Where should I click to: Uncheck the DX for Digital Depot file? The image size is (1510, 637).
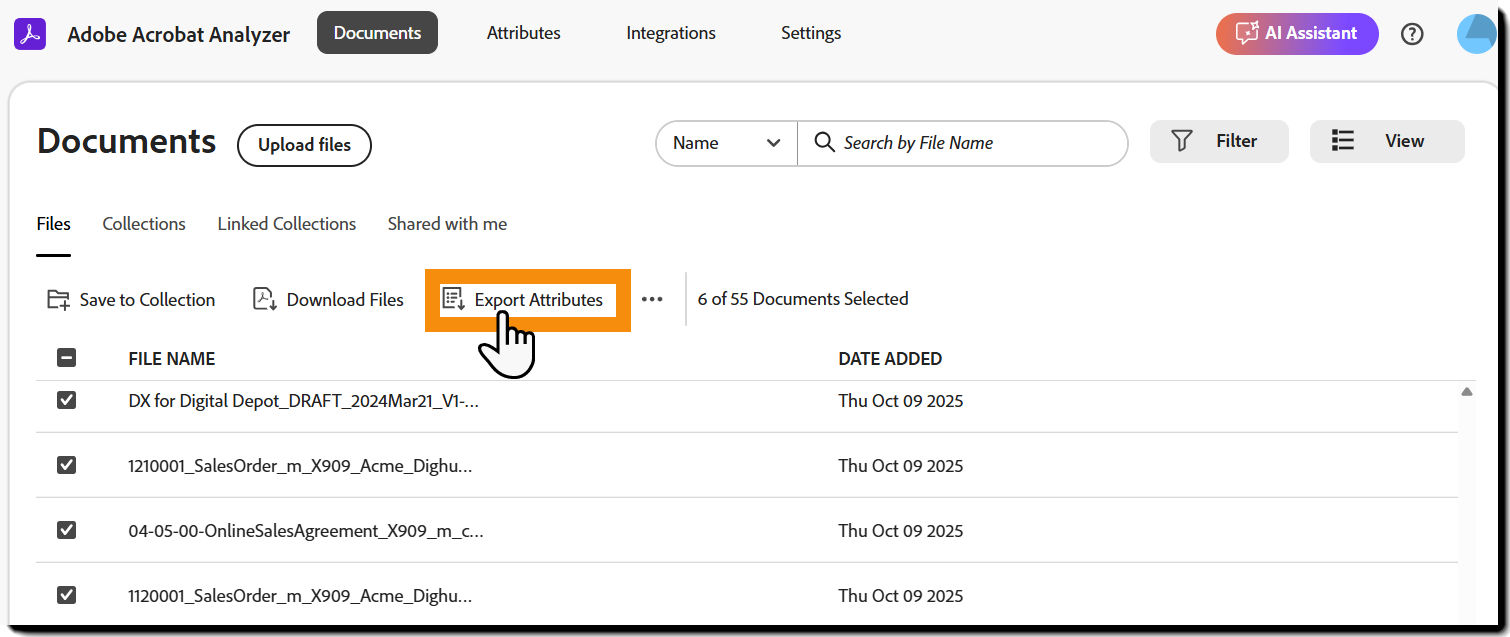(x=67, y=401)
